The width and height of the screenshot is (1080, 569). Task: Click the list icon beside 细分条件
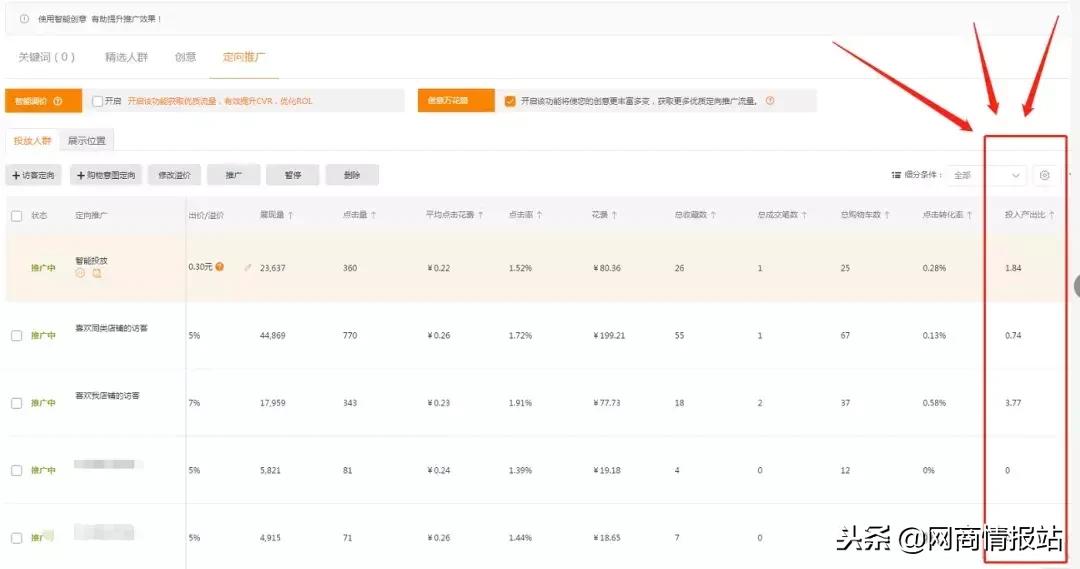(x=896, y=175)
